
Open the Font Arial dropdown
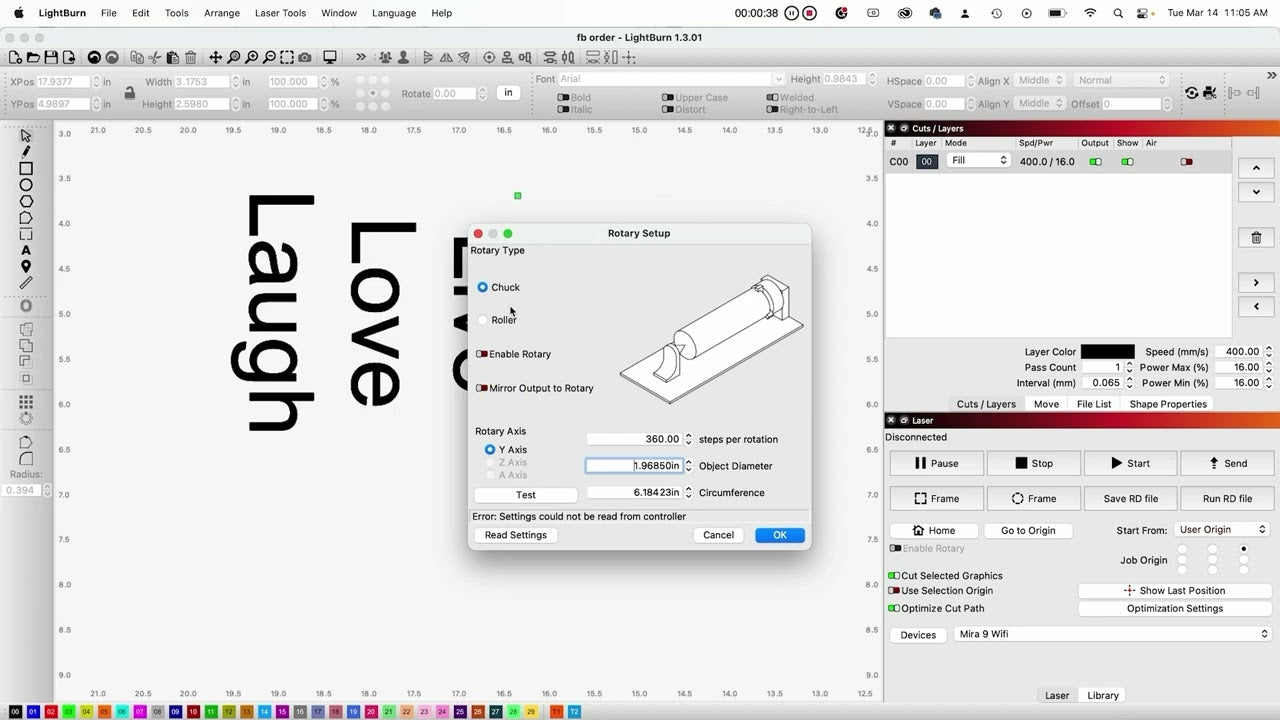pos(670,79)
